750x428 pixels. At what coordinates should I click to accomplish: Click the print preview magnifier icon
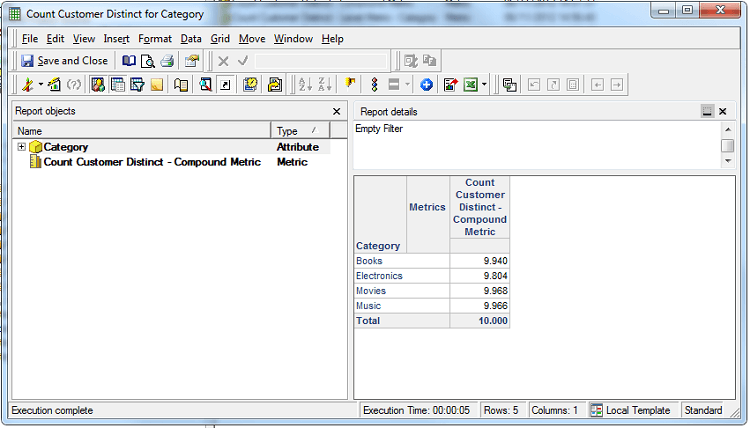(148, 61)
